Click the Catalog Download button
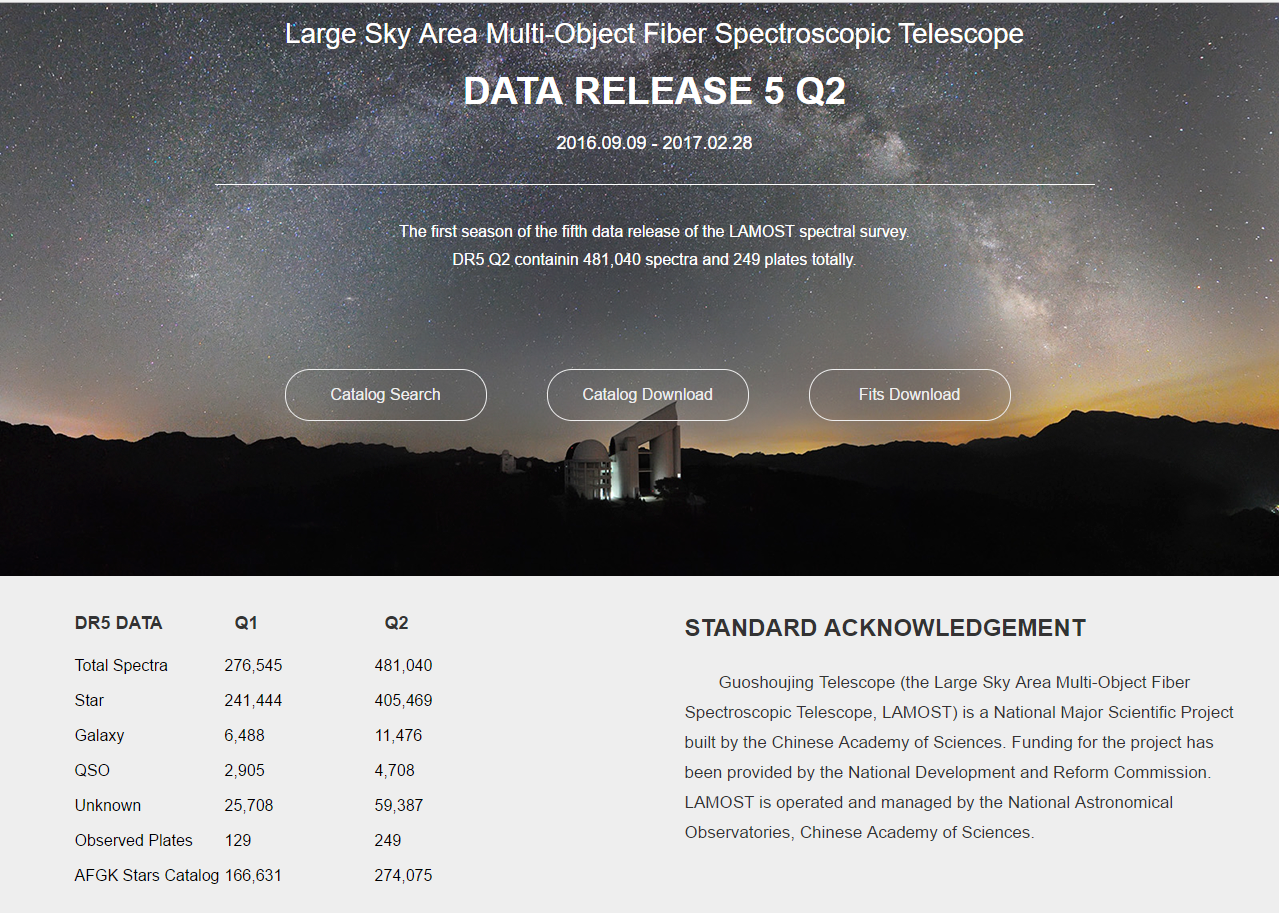This screenshot has height=913, width=1279. tap(648, 395)
